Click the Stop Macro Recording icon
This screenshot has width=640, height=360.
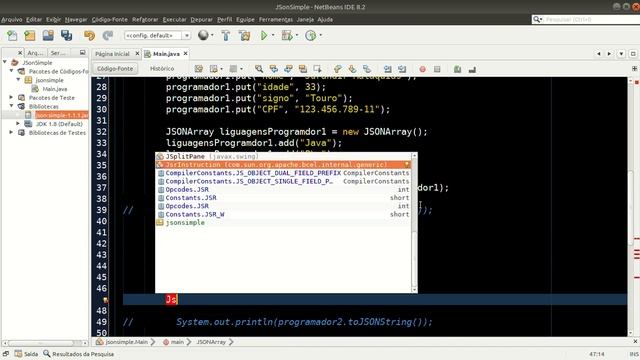pyautogui.click(x=437, y=69)
